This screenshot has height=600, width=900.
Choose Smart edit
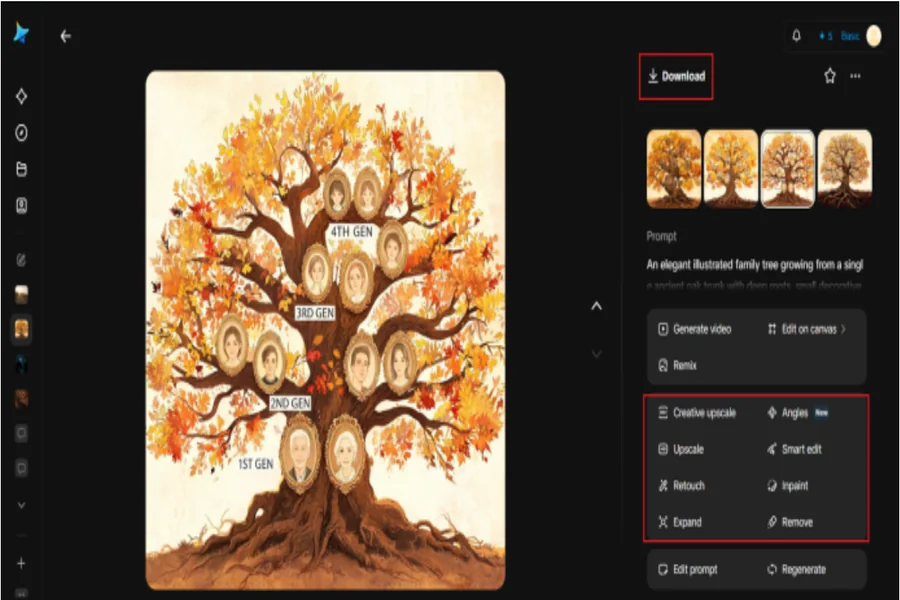[x=794, y=449]
